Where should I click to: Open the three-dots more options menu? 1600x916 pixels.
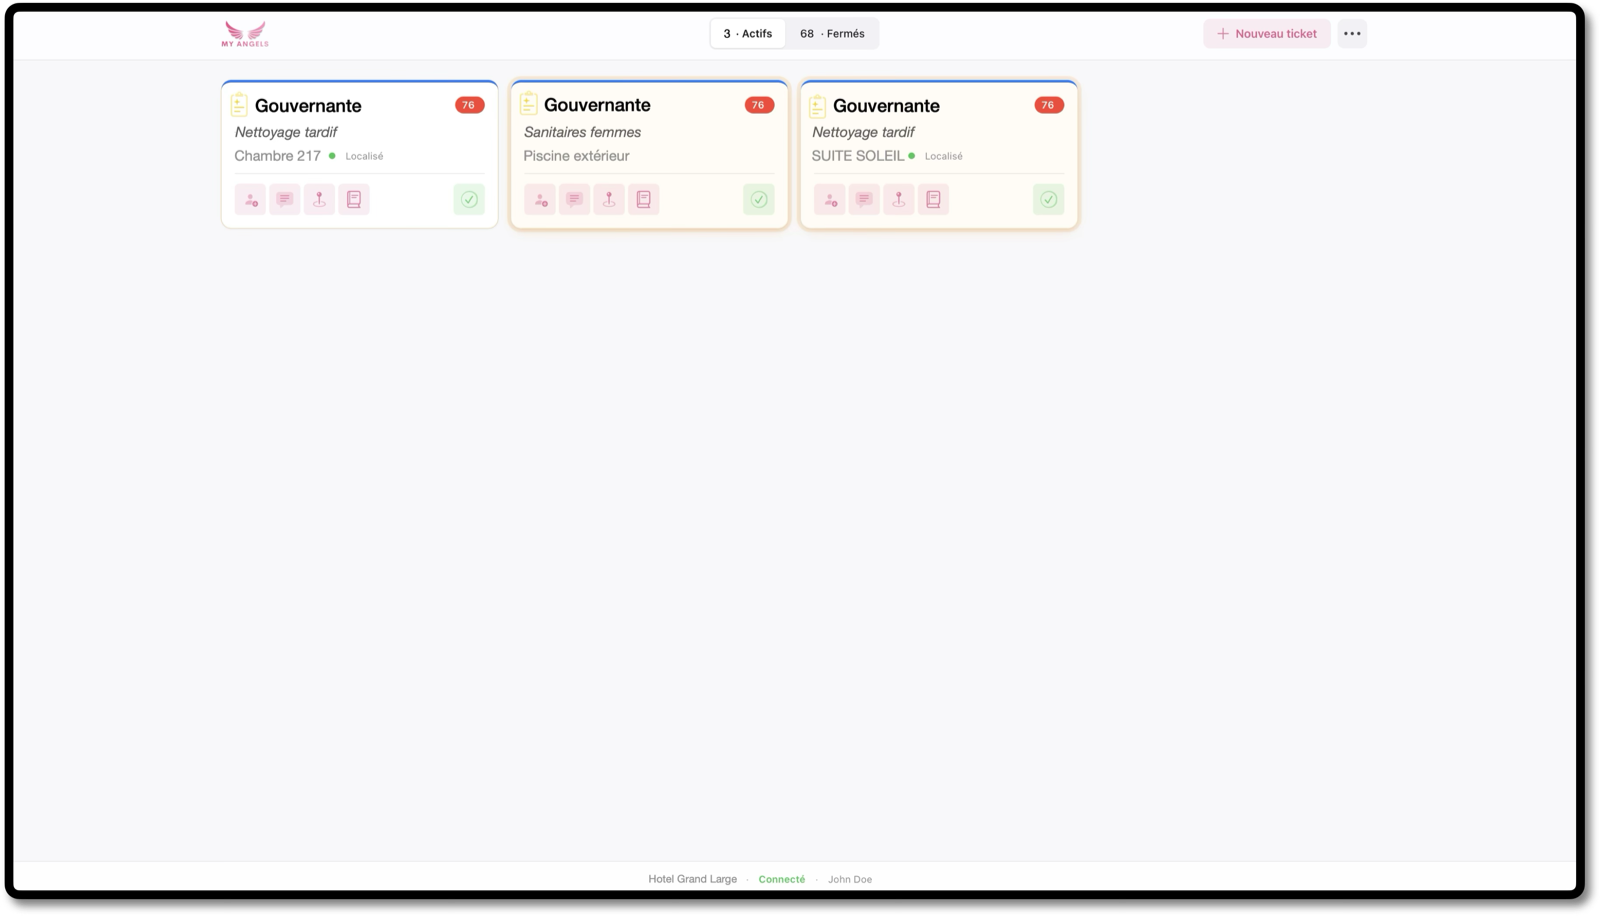[1352, 34]
